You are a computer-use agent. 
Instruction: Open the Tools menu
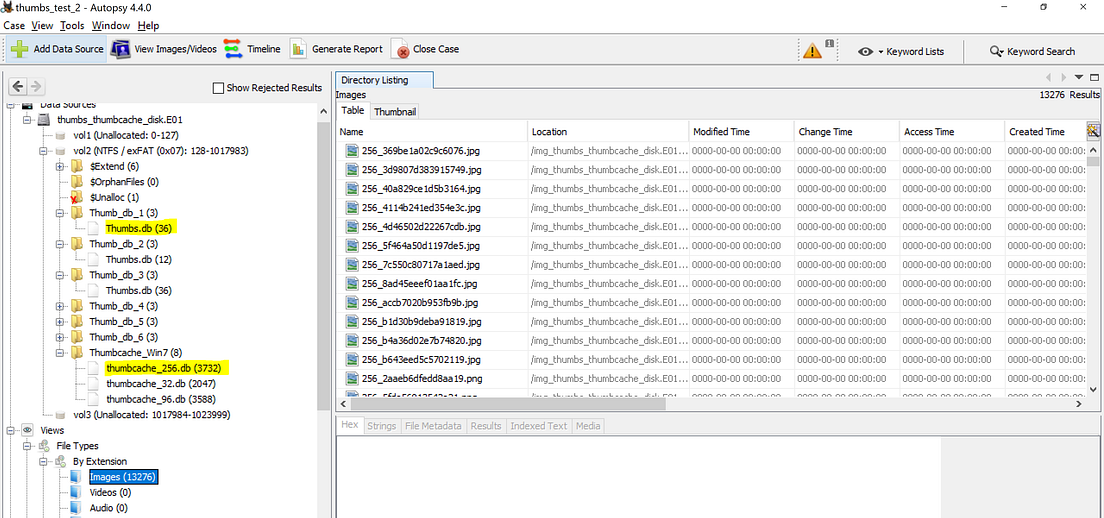(72, 25)
